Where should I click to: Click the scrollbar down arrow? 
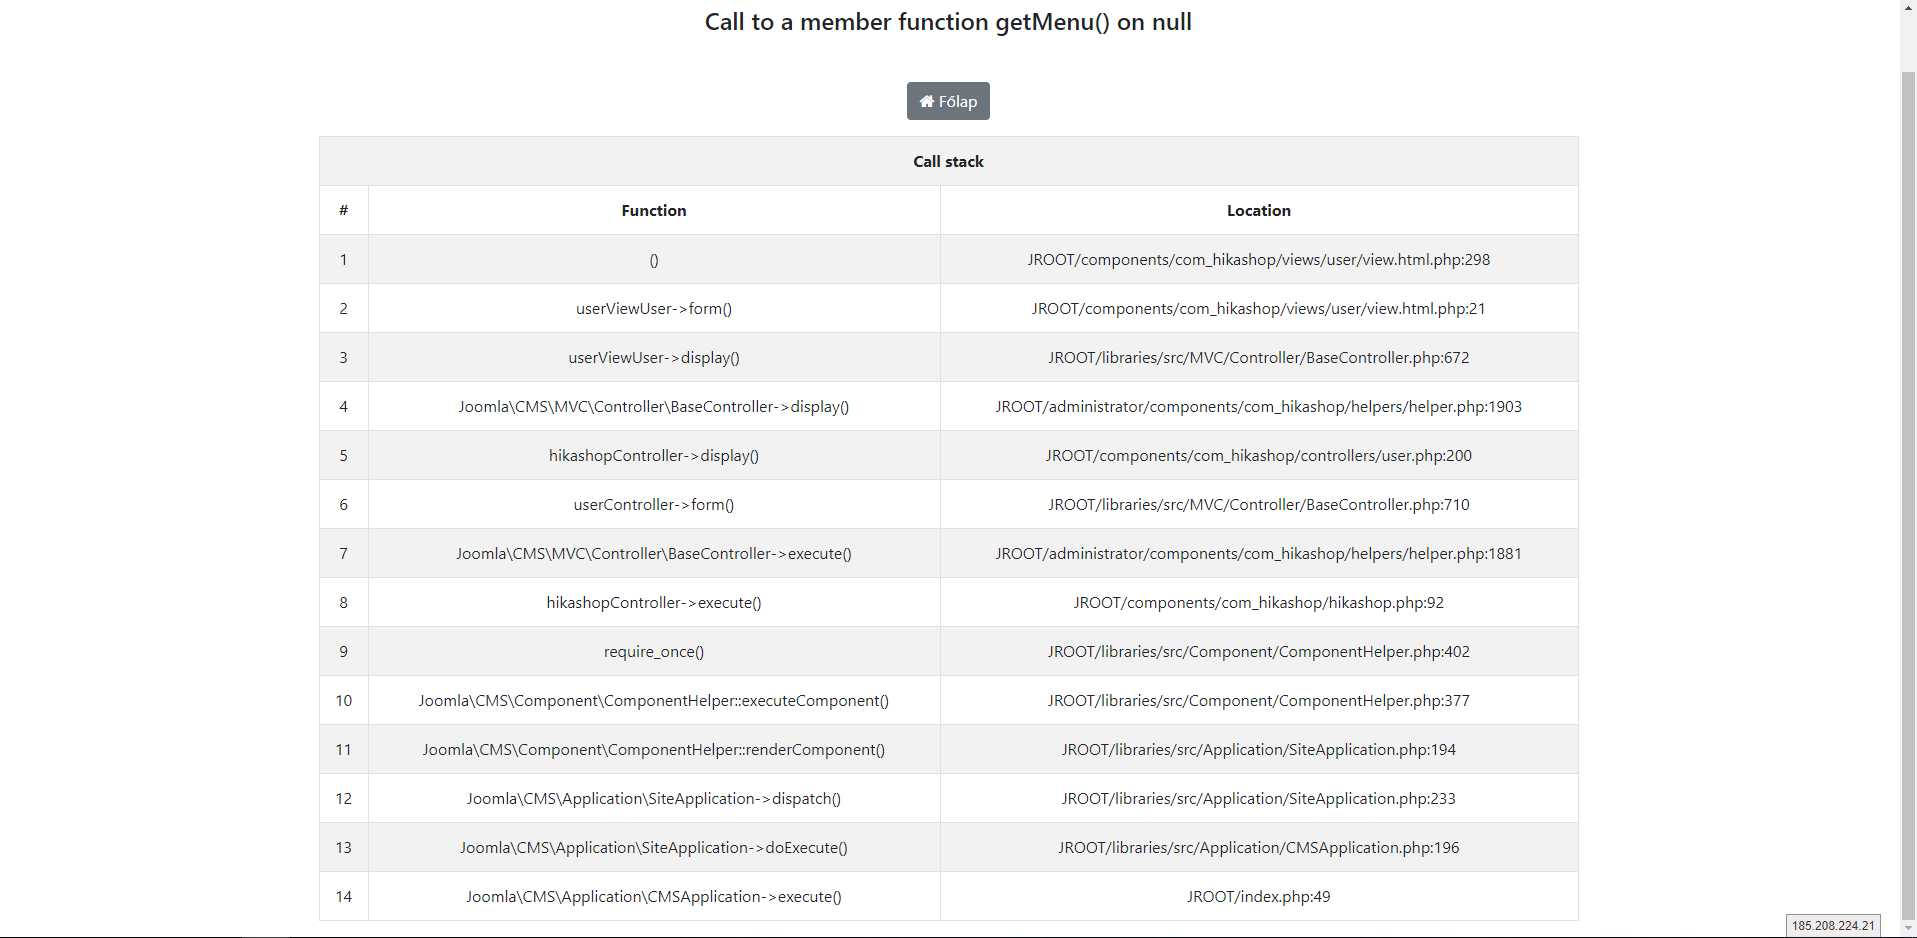pyautogui.click(x=1908, y=928)
